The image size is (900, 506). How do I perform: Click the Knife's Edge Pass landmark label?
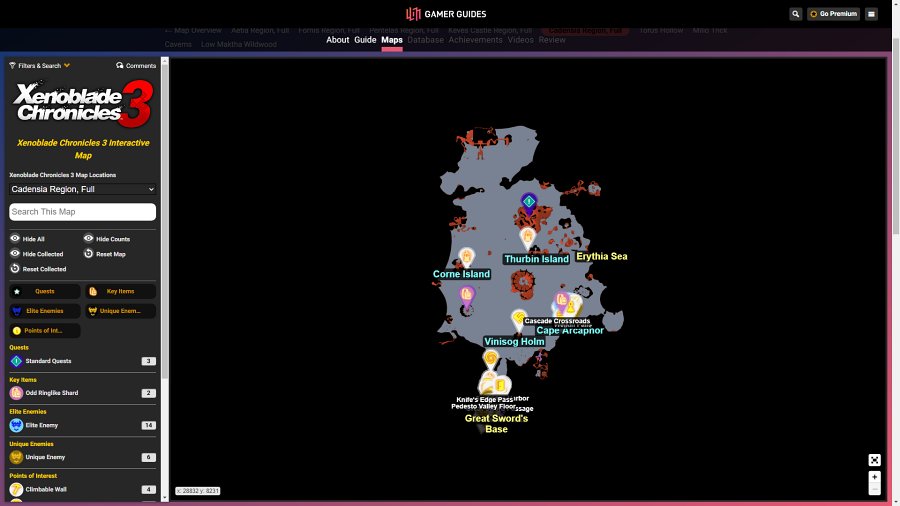(x=484, y=399)
